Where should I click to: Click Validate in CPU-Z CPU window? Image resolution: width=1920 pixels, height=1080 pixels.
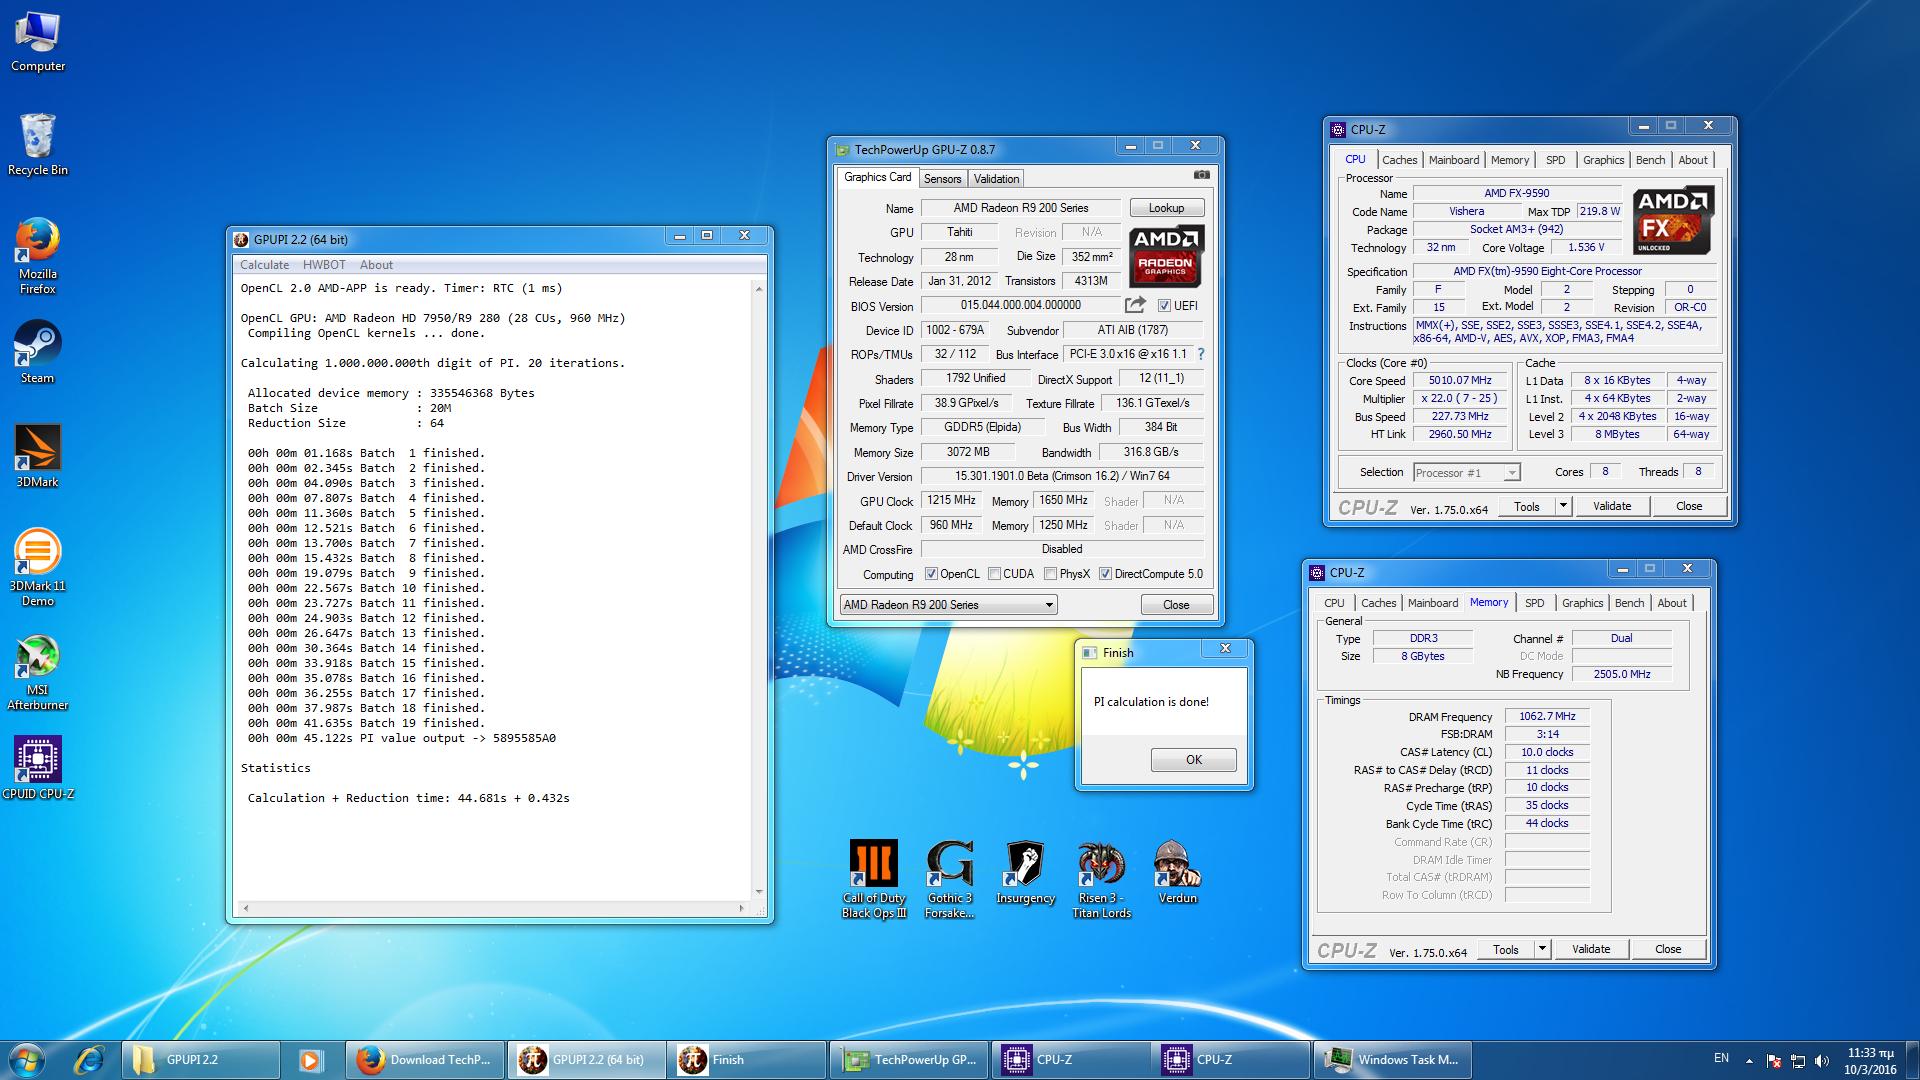click(1612, 506)
